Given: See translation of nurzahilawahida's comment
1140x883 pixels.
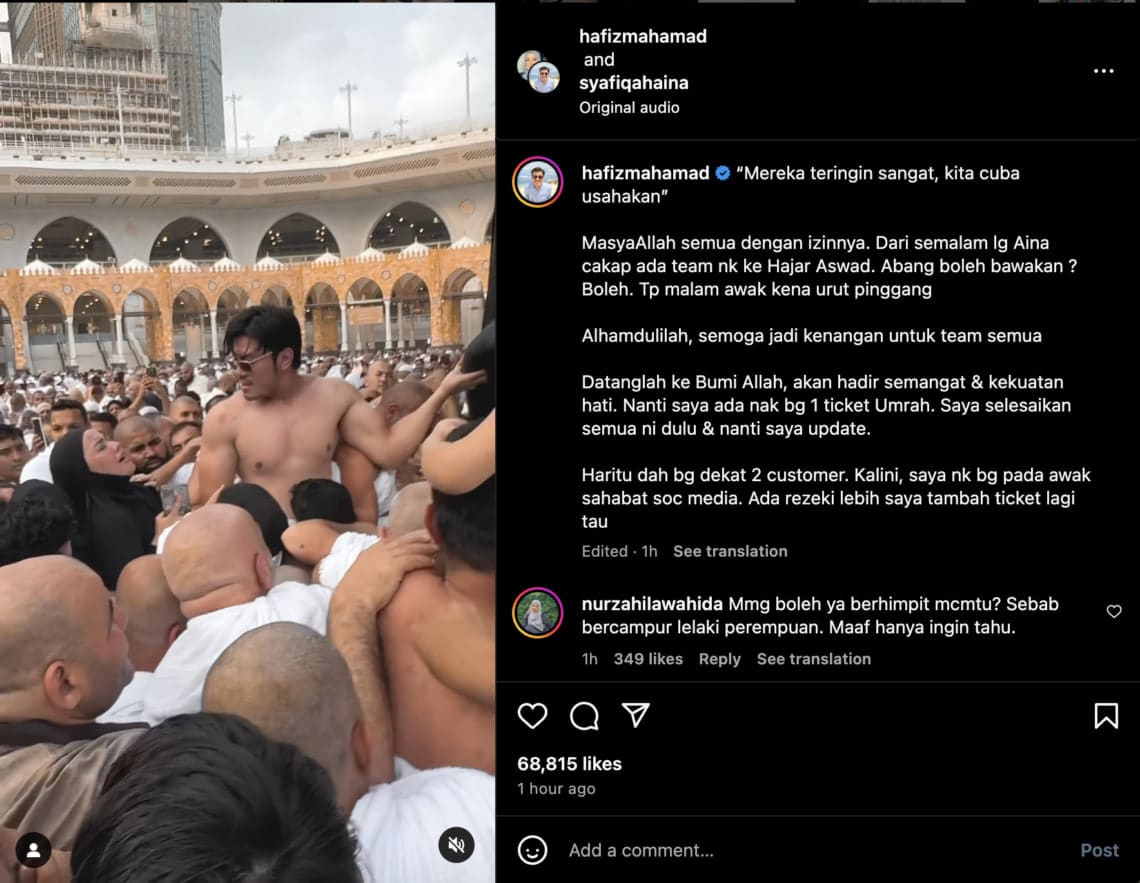Looking at the screenshot, I should (x=814, y=658).
